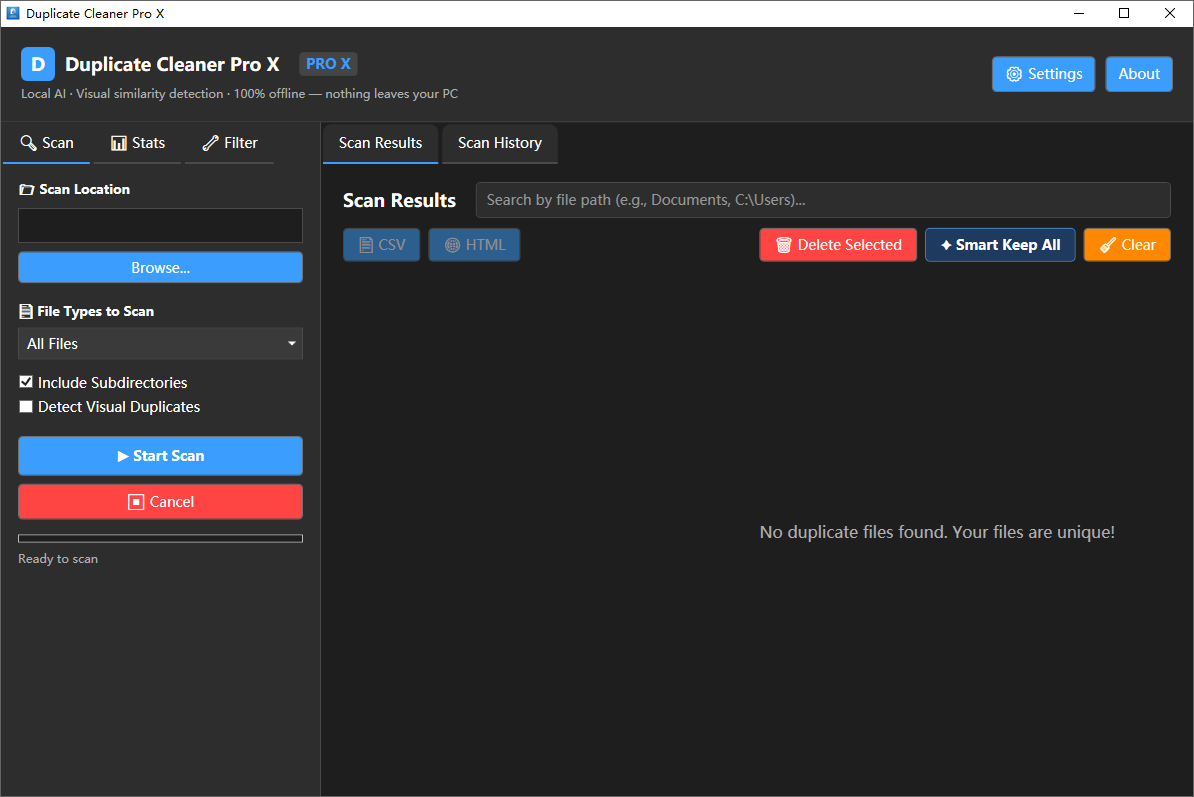The image size is (1194, 797).
Task: Click the scan progress bar
Action: 161,538
